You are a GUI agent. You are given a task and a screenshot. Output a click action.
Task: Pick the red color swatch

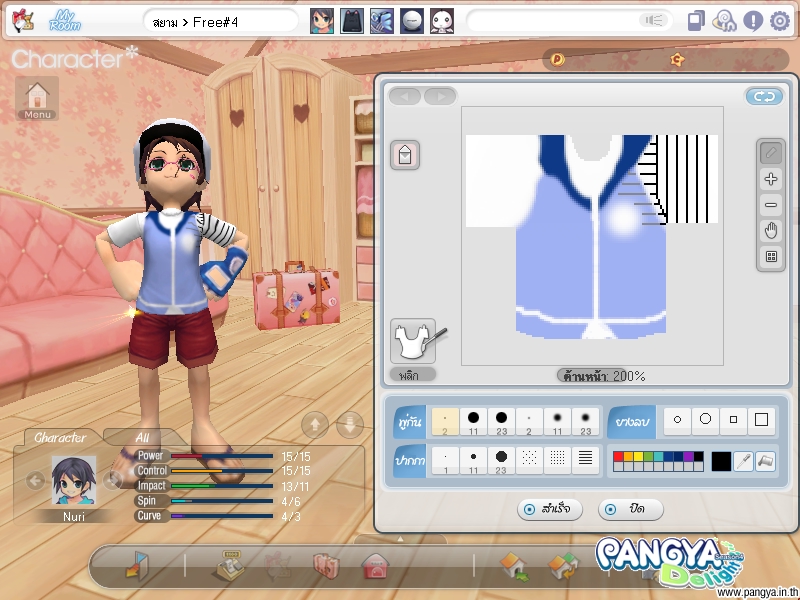point(618,457)
